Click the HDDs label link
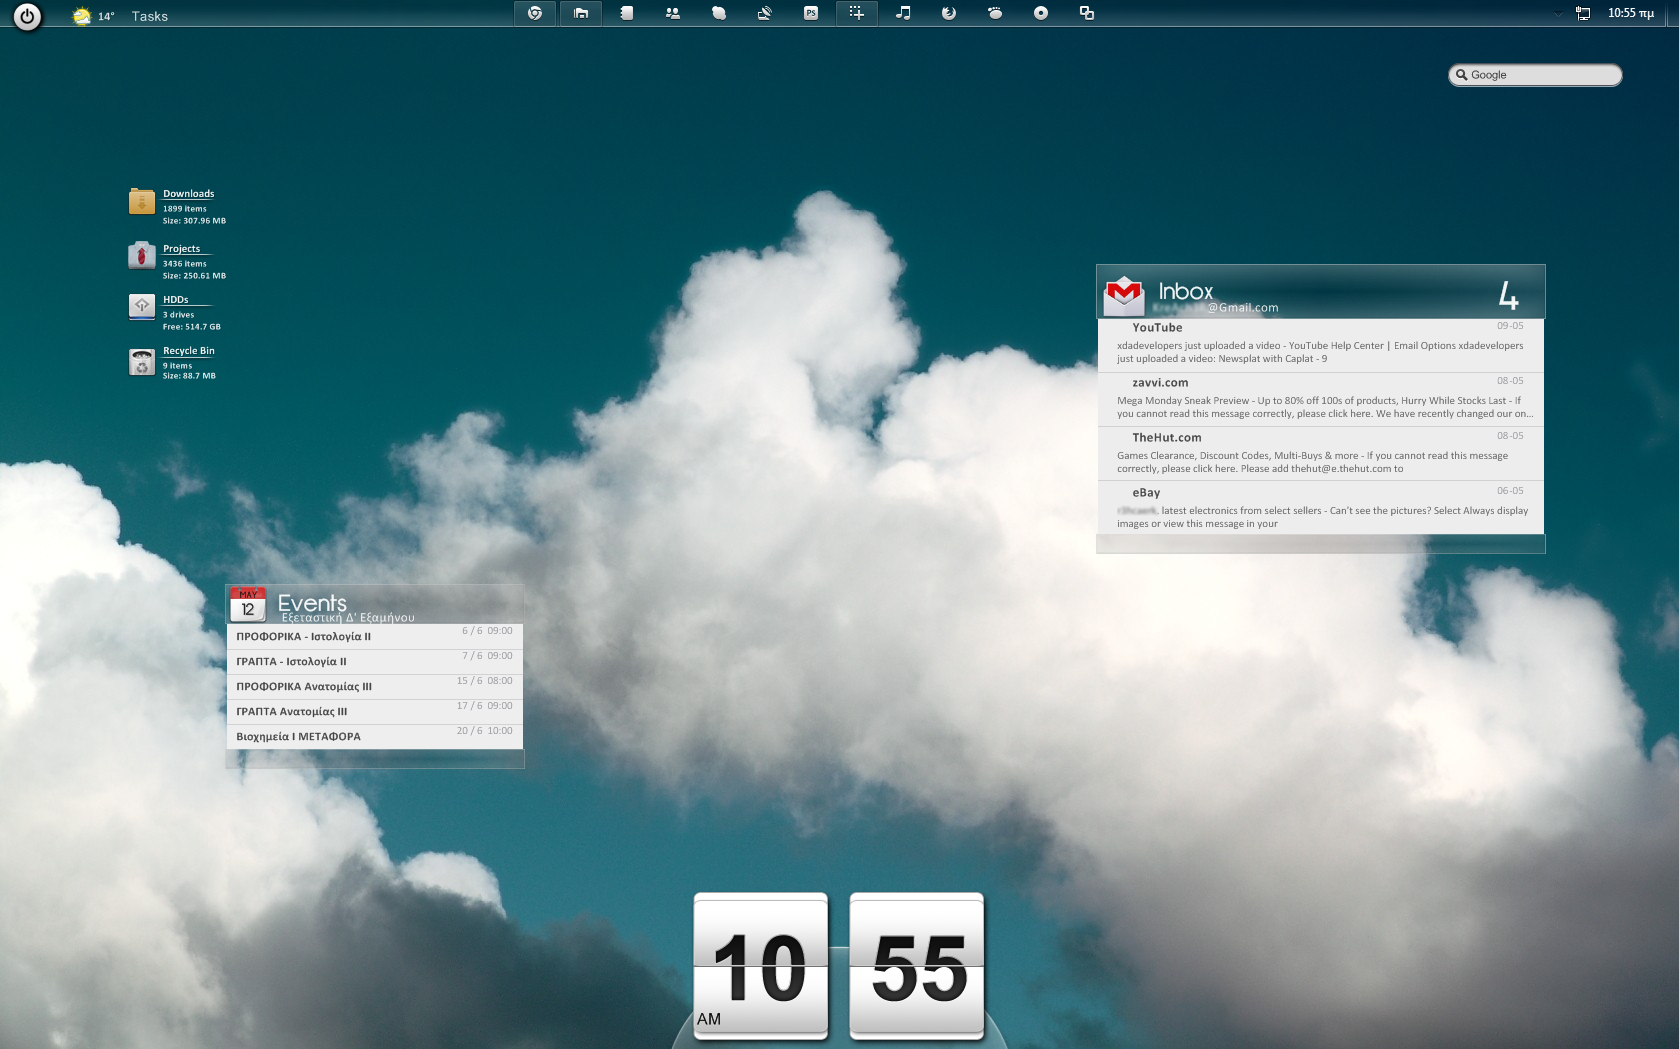 (176, 300)
